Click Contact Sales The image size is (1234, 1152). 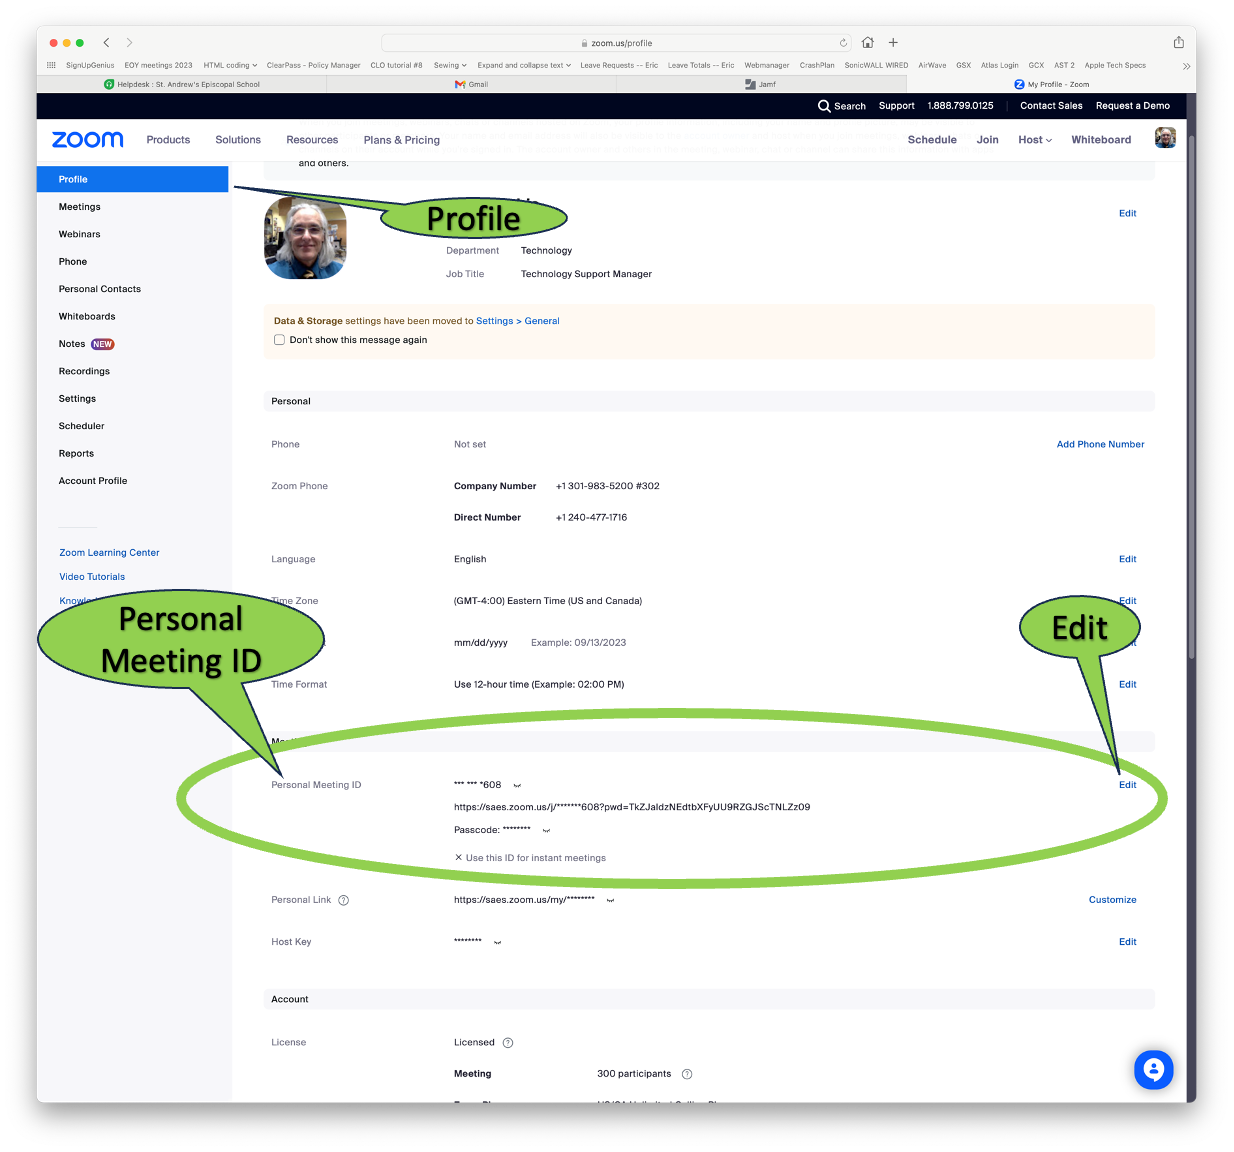1051,106
